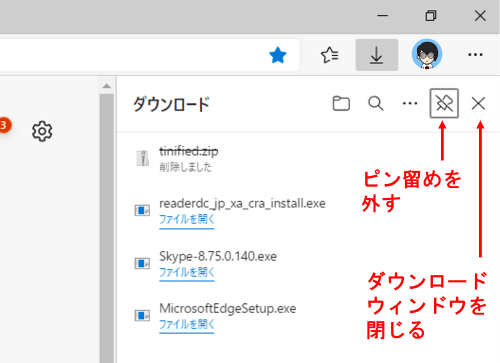Viewport: 500px width, 363px height.
Task: Click the ダウンロード panel title
Action: [x=171, y=104]
